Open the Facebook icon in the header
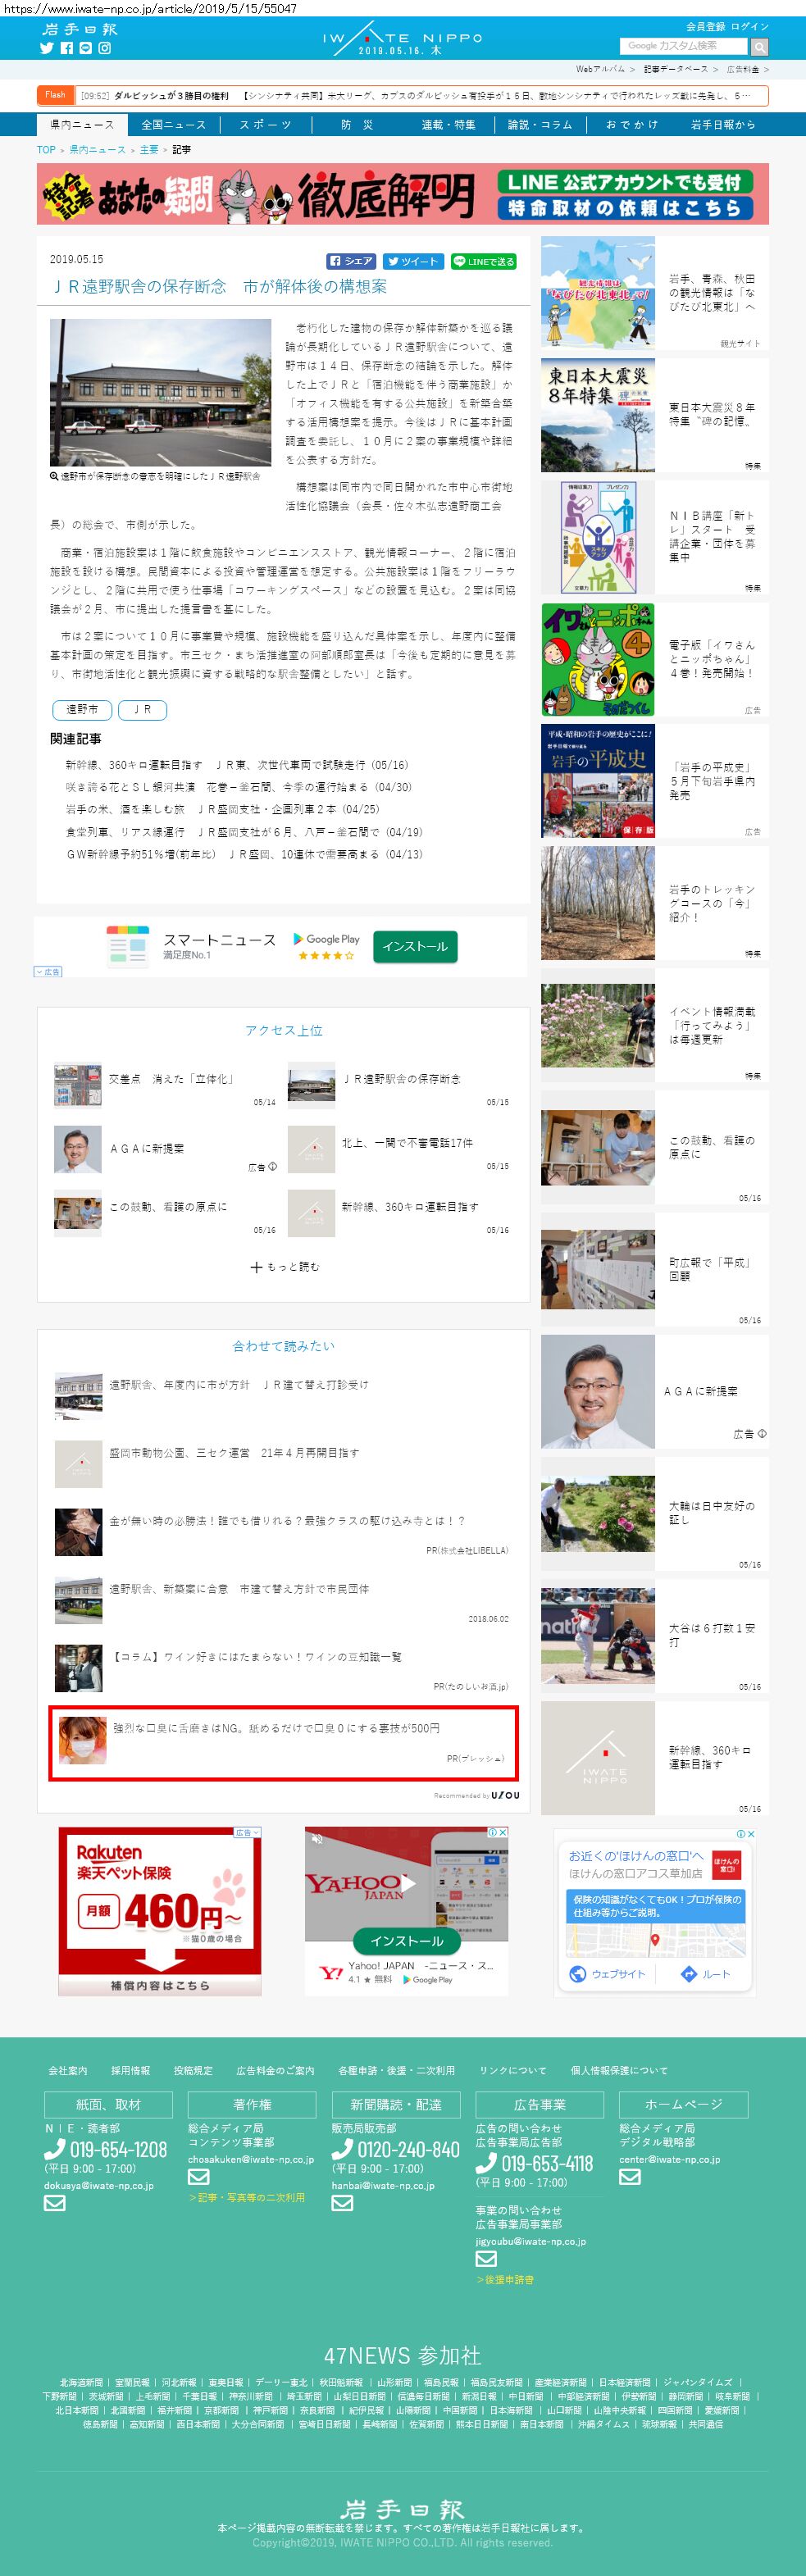The image size is (806, 2576). coord(66,48)
